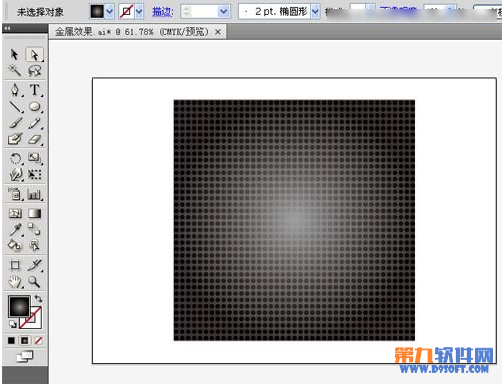Select the Direct Selection tool
Viewport: 504px width, 385px height.
[x=35, y=55]
